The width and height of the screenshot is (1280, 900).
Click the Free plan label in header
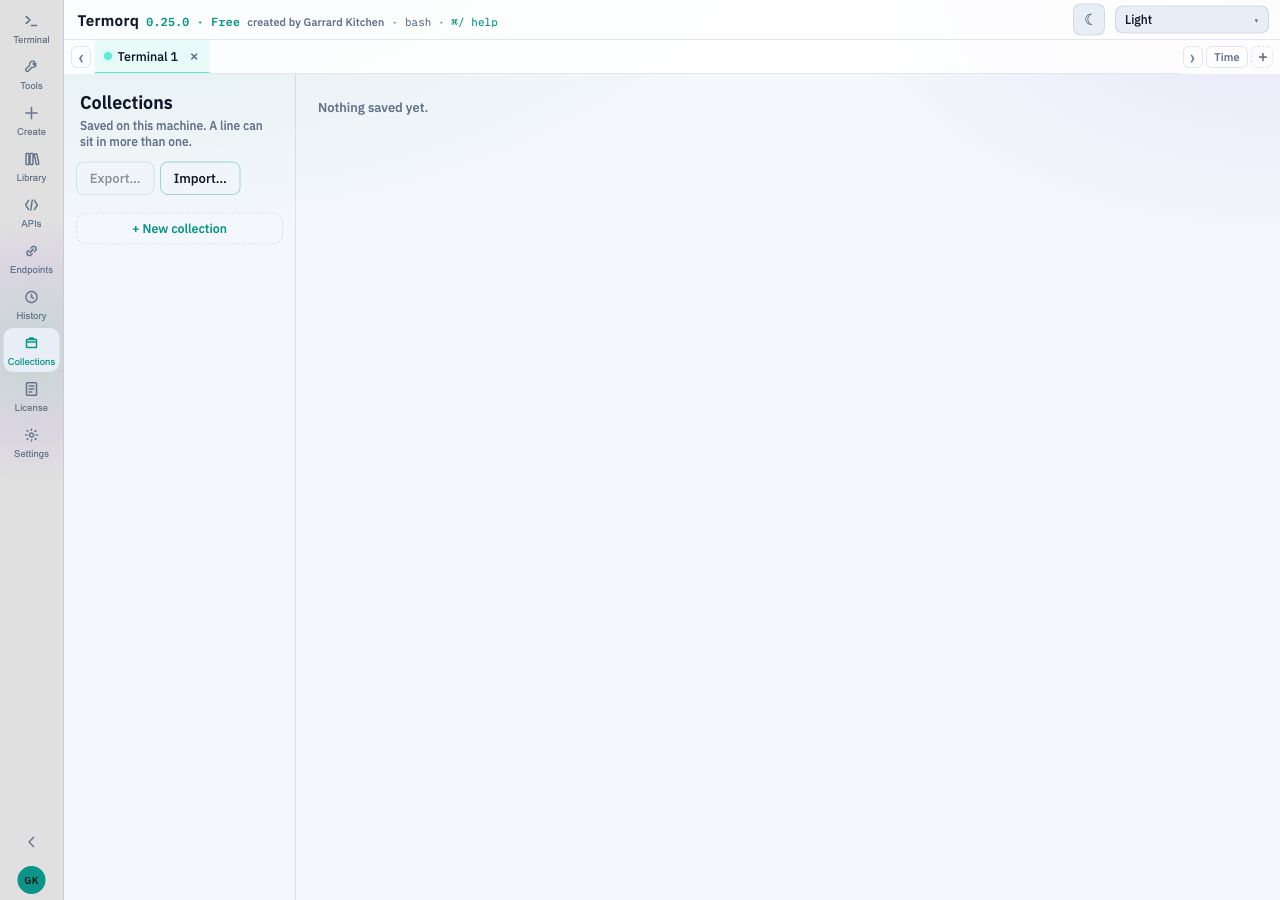click(225, 22)
